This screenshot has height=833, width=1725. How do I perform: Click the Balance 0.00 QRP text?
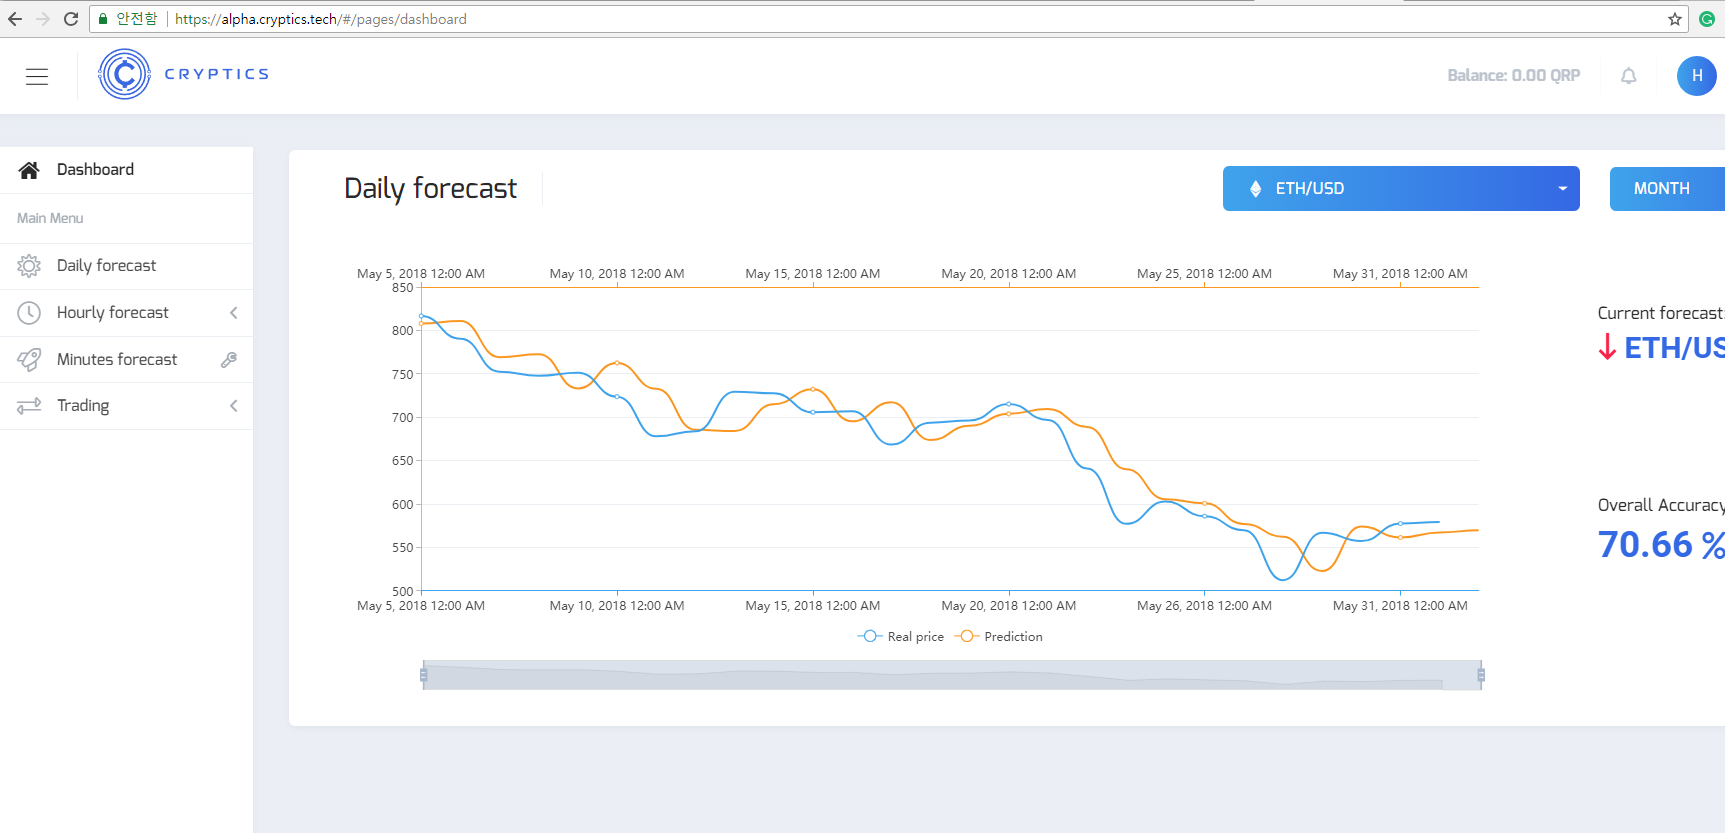[1513, 76]
